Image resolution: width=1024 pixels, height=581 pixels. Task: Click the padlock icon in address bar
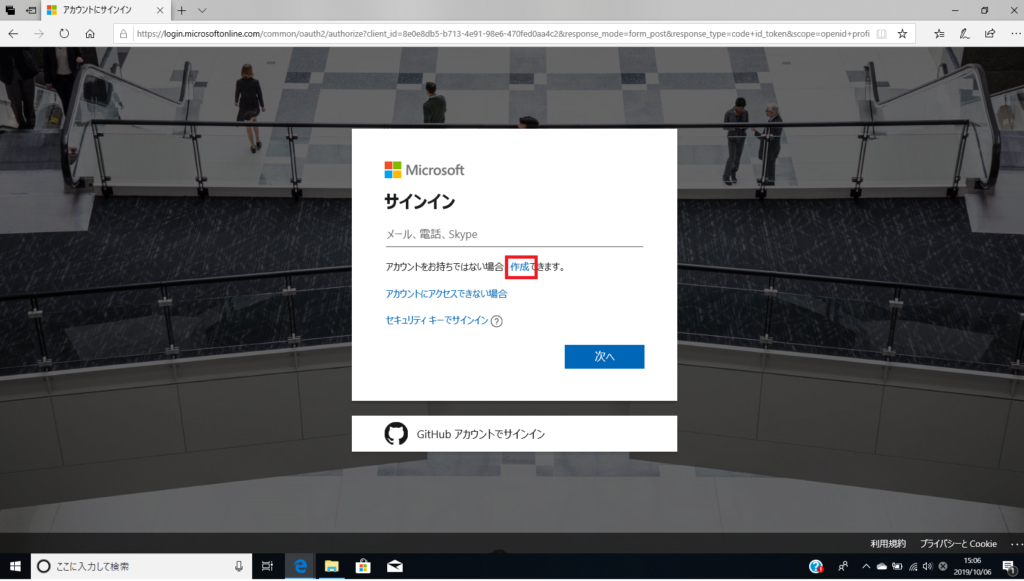coord(123,34)
